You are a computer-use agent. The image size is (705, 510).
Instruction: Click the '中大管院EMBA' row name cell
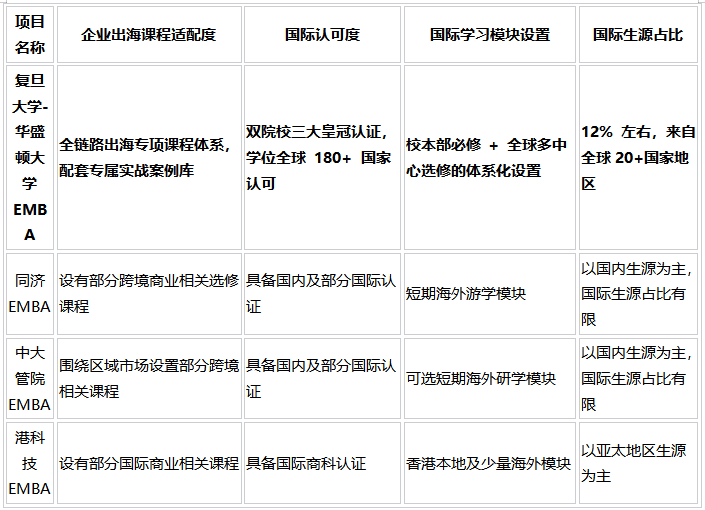[x=30, y=378]
